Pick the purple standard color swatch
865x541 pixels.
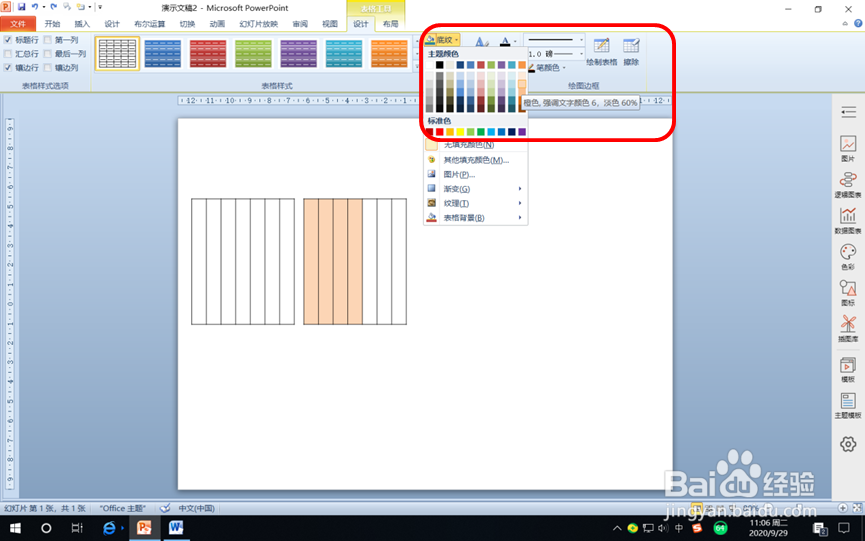522,132
